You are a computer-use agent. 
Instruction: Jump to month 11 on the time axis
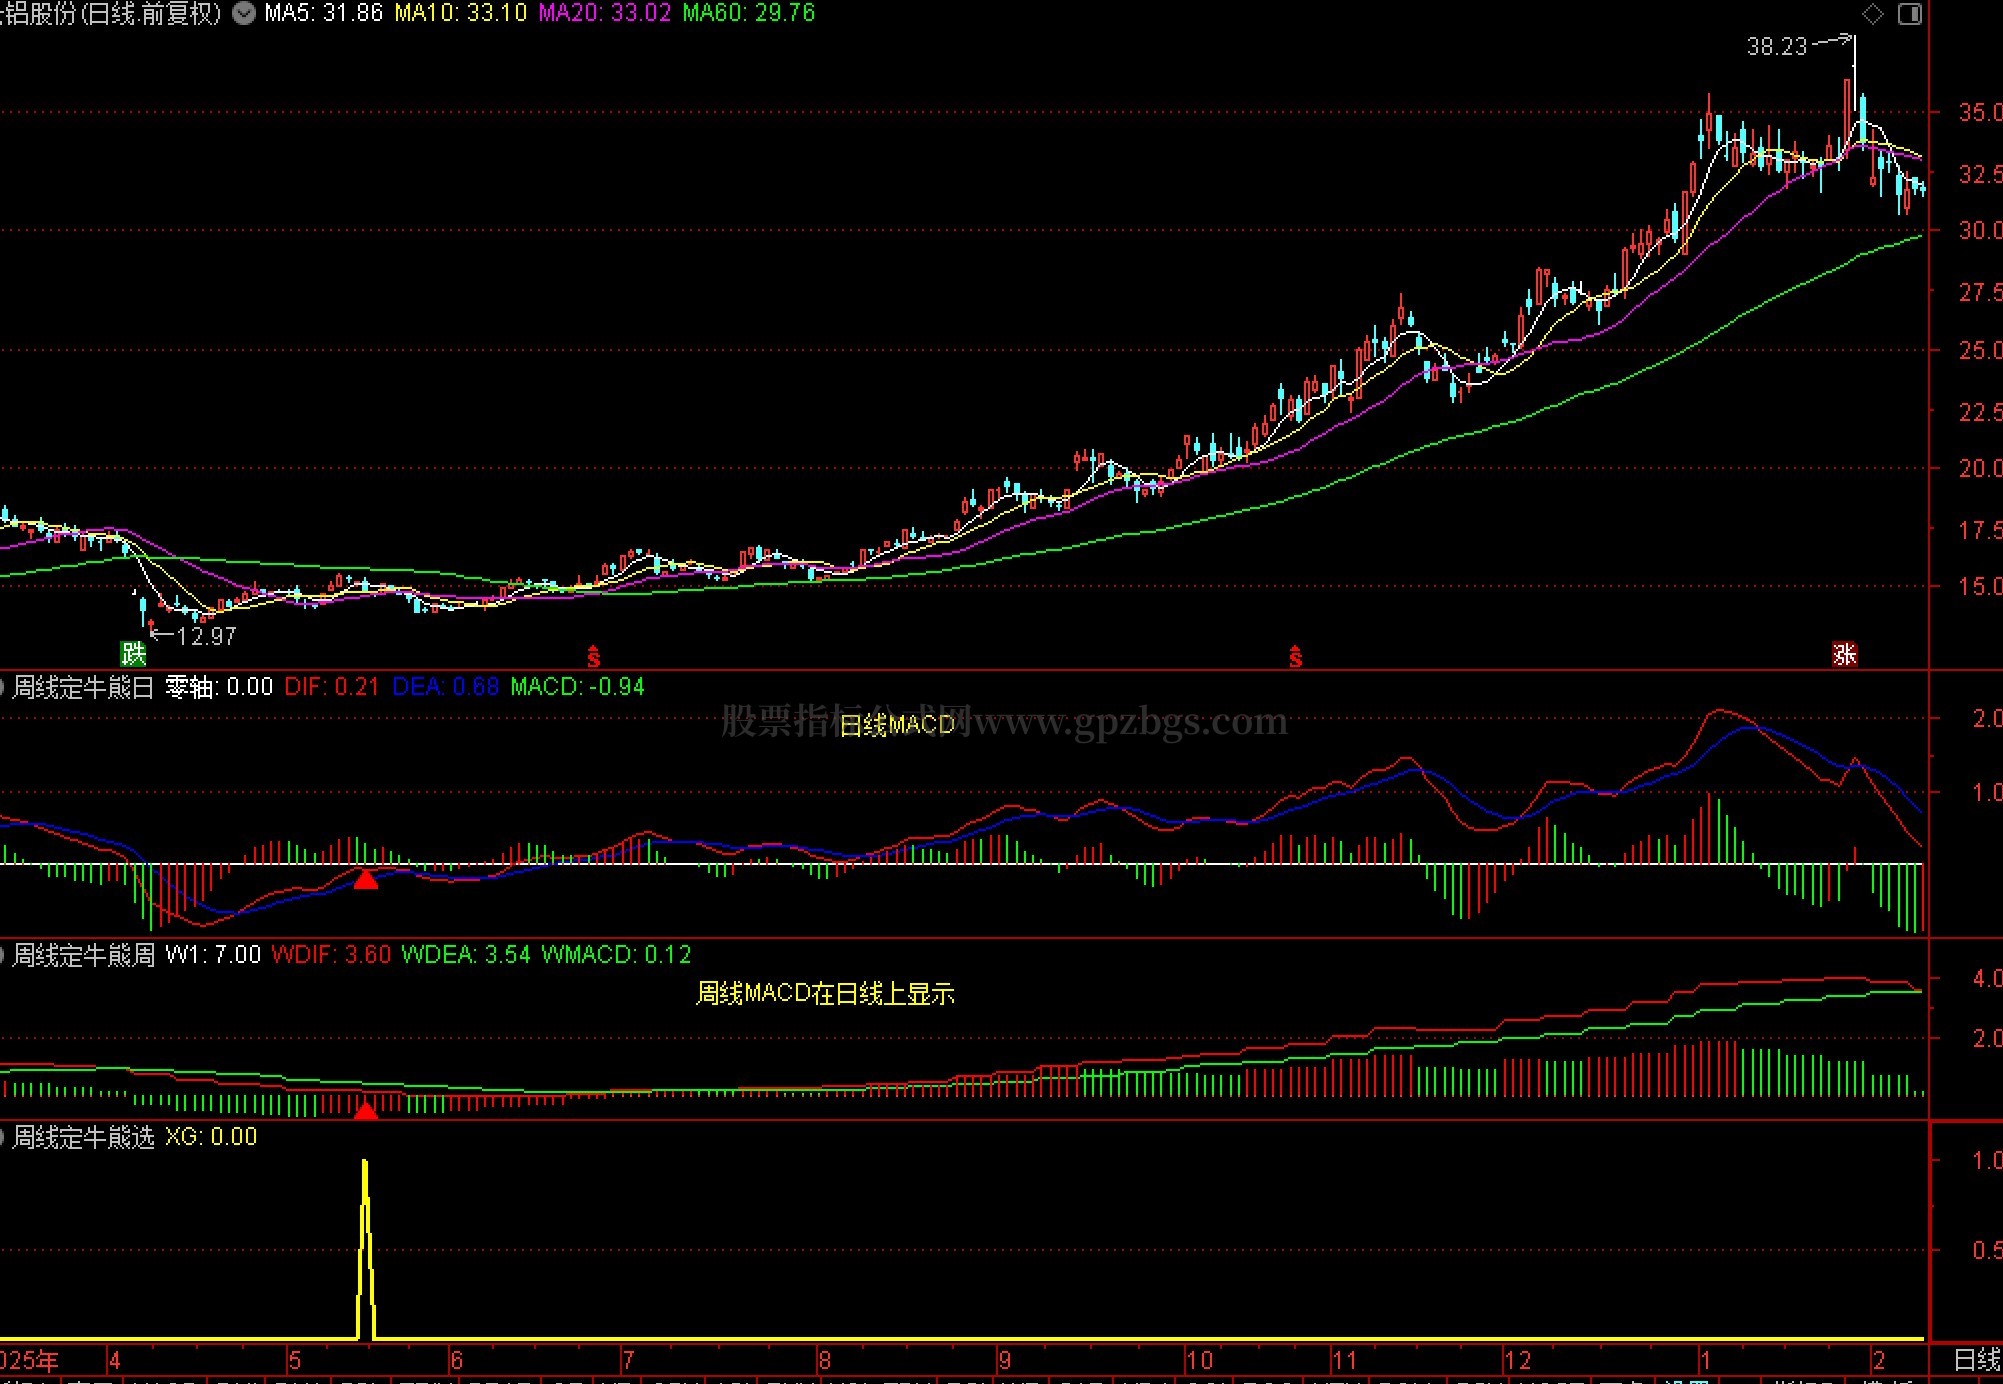[1344, 1361]
